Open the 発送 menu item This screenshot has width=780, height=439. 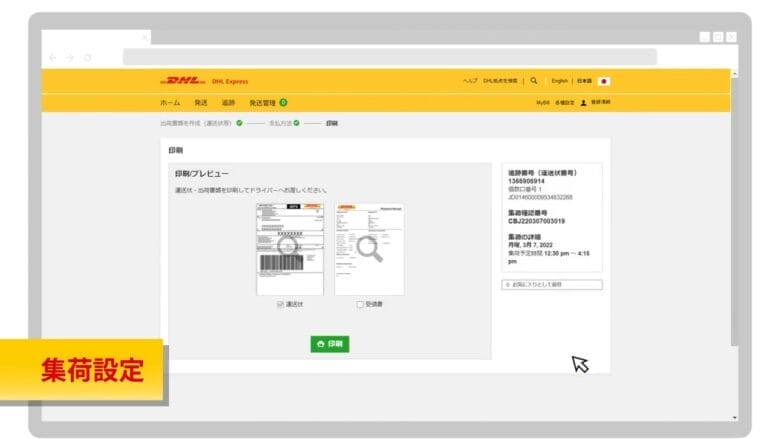pos(200,102)
